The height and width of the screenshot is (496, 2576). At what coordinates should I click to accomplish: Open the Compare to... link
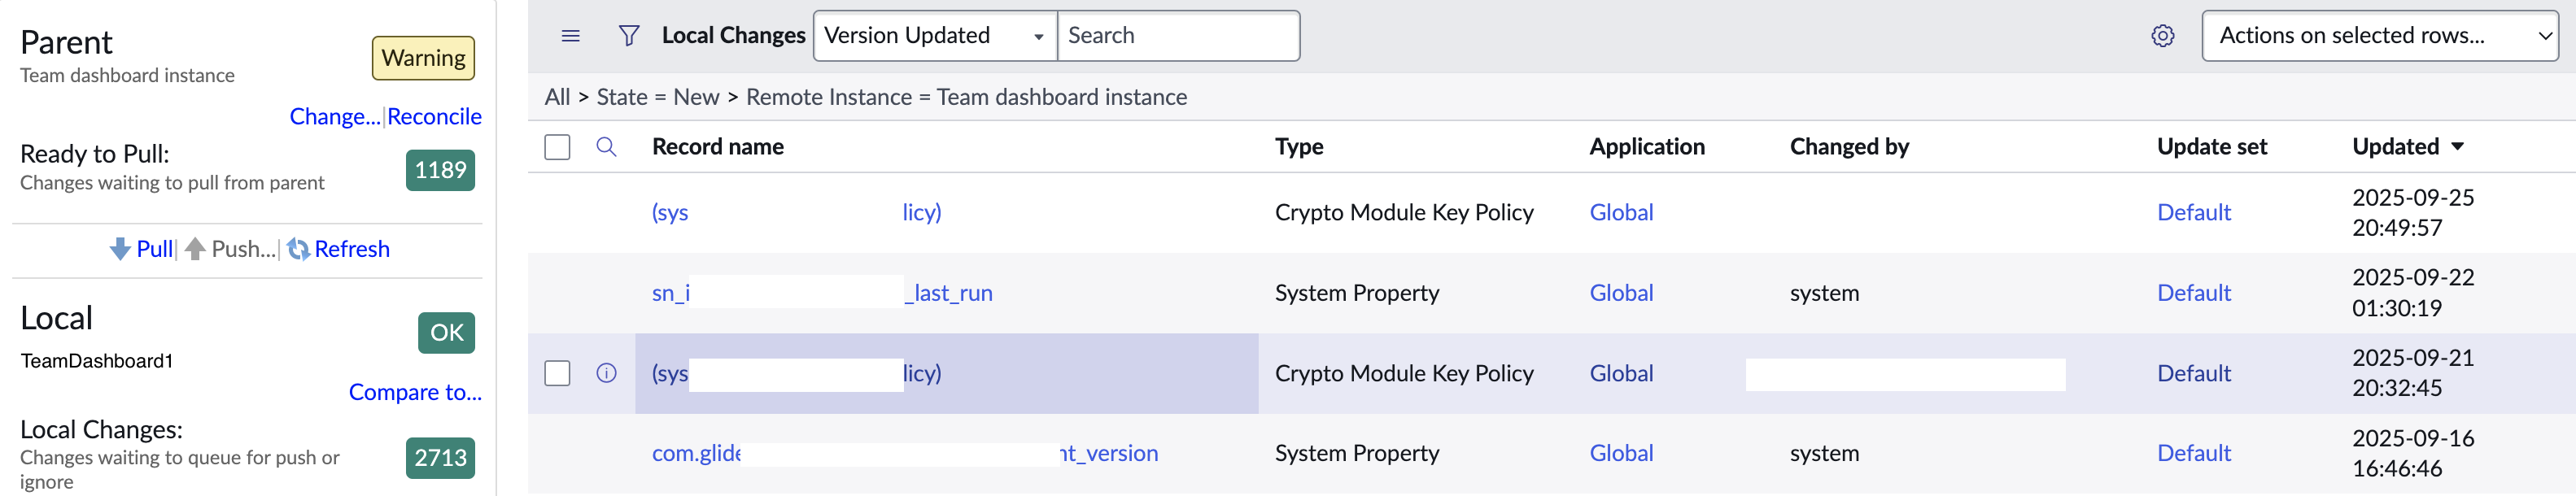click(x=415, y=392)
